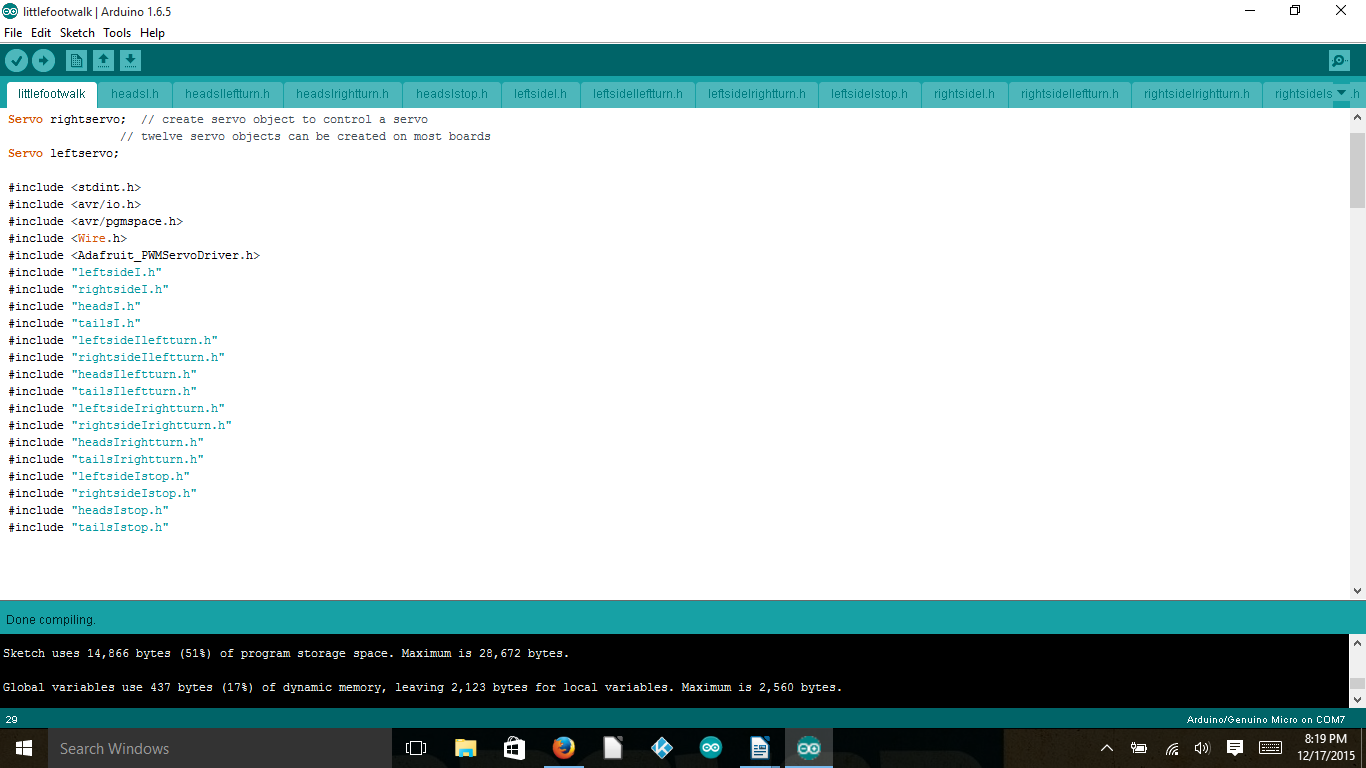Open a sketch using the up-arrow icon
The height and width of the screenshot is (768, 1366).
tap(103, 61)
